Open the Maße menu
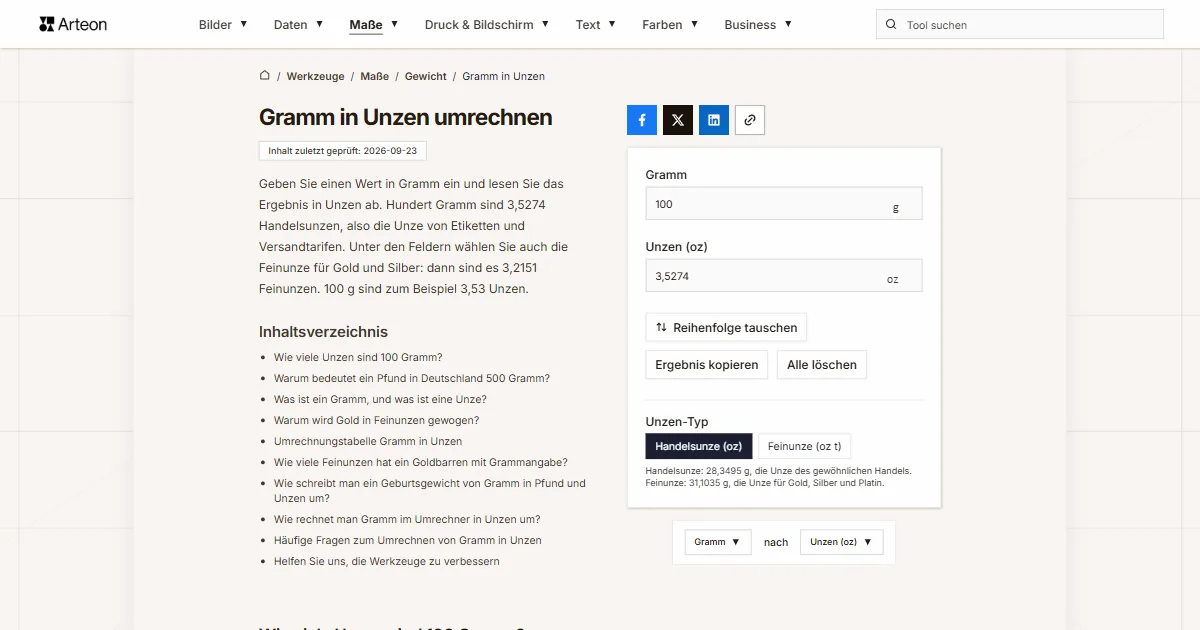1200x630 pixels. tap(374, 25)
